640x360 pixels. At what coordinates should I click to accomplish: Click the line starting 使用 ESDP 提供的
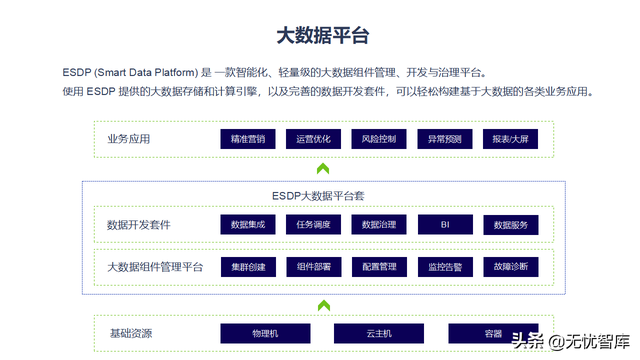tap(328, 91)
